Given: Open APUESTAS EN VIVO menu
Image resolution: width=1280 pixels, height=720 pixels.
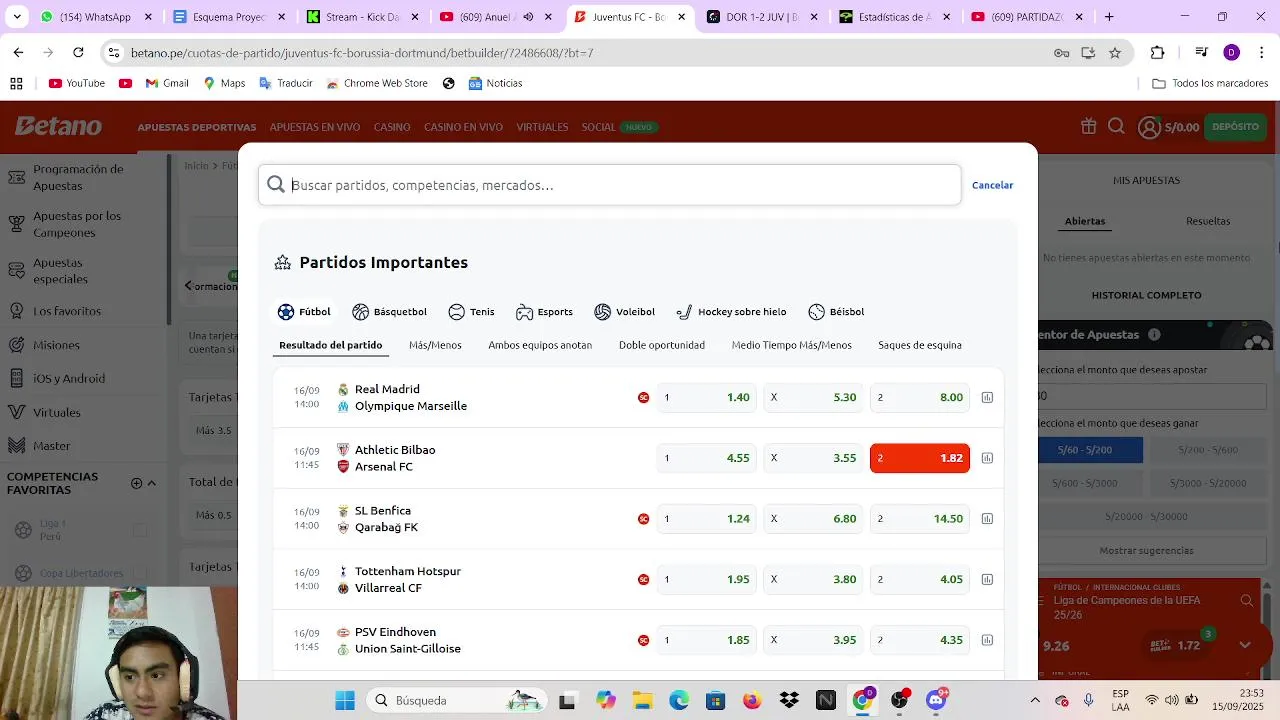Looking at the screenshot, I should [315, 127].
